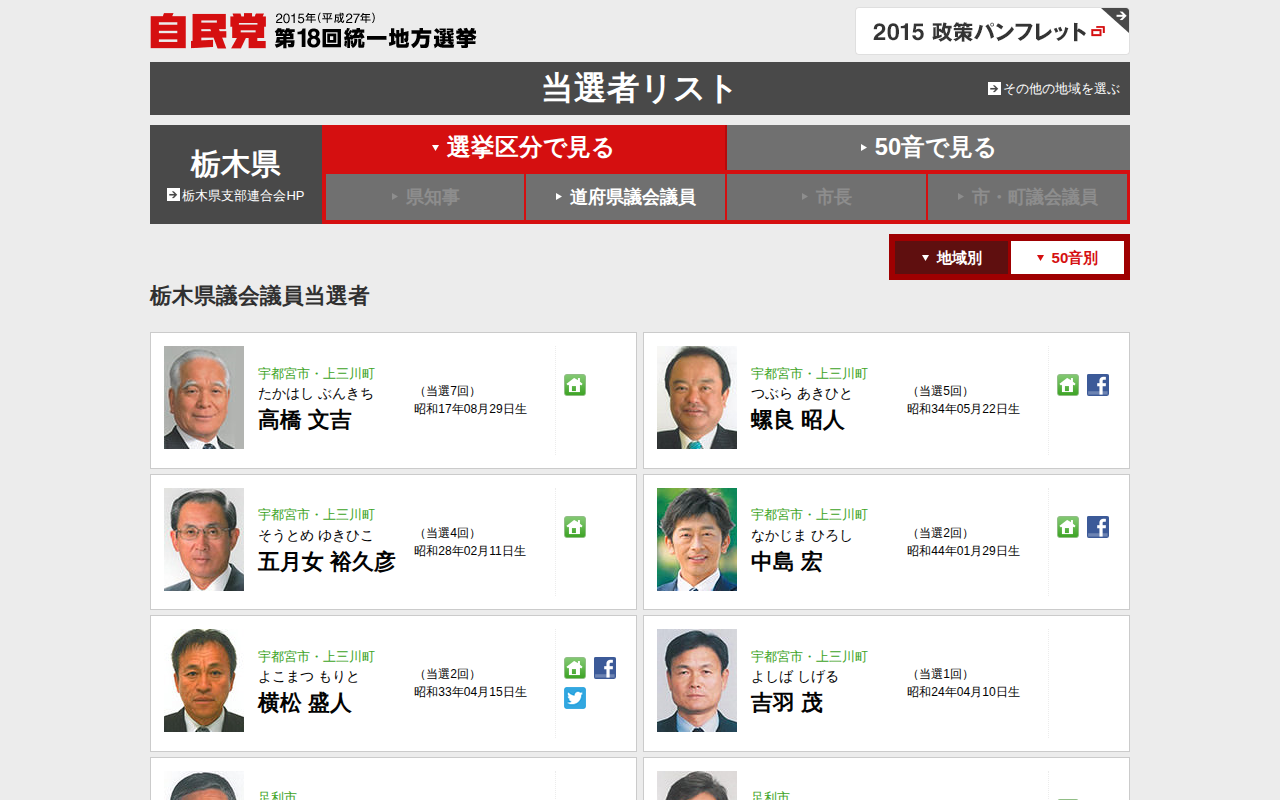1280x800 pixels.
Task: Click birth date 昭和44年01月29日生
Action: click(964, 551)
